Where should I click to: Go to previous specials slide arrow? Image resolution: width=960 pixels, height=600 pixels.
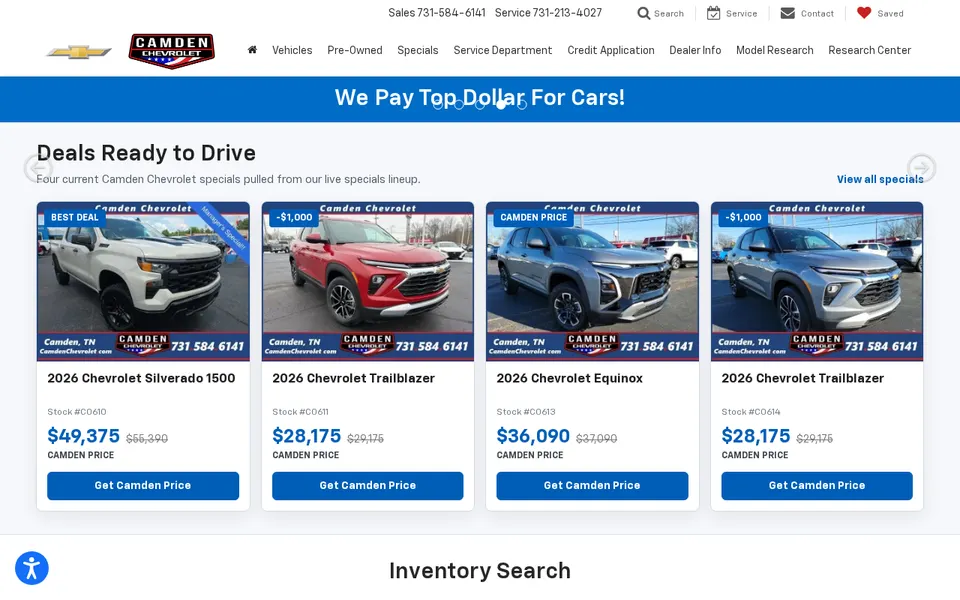pyautogui.click(x=39, y=167)
